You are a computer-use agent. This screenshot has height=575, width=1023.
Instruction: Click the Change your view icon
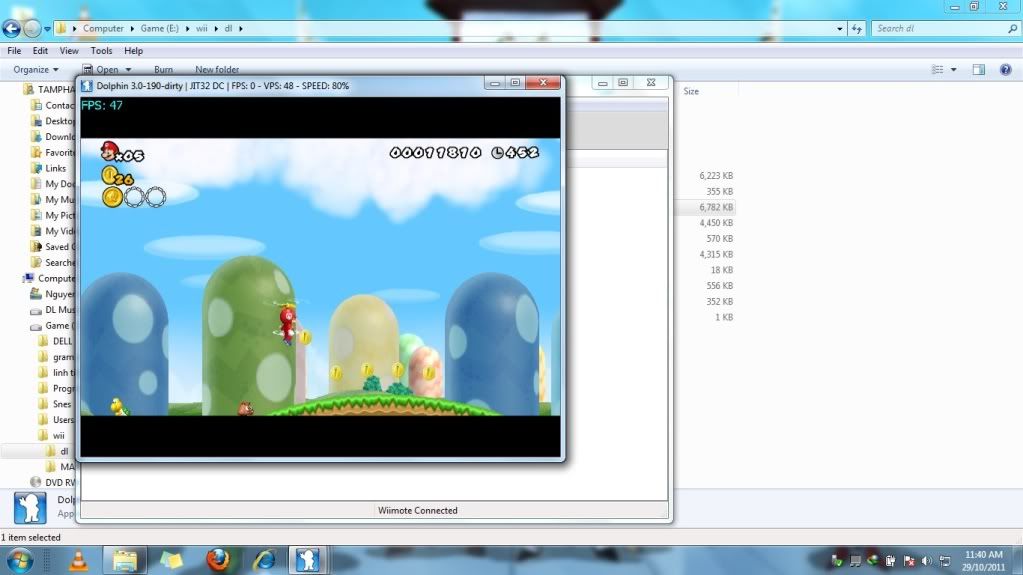pos(938,69)
